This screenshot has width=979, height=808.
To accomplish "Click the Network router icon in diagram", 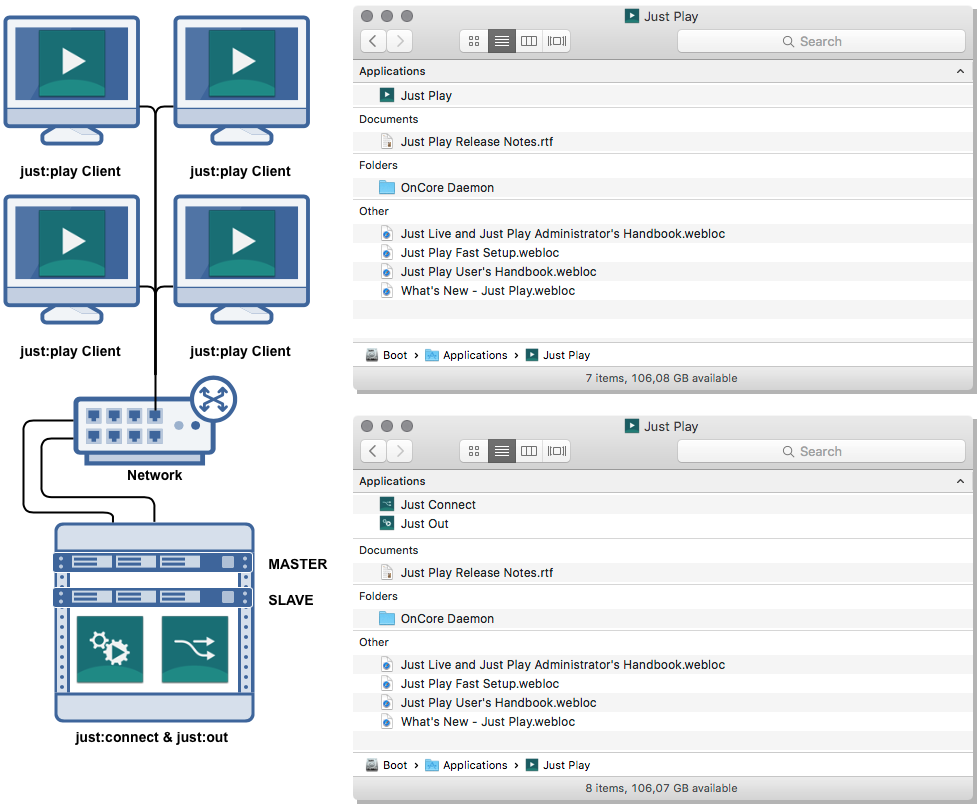I will pos(155,420).
